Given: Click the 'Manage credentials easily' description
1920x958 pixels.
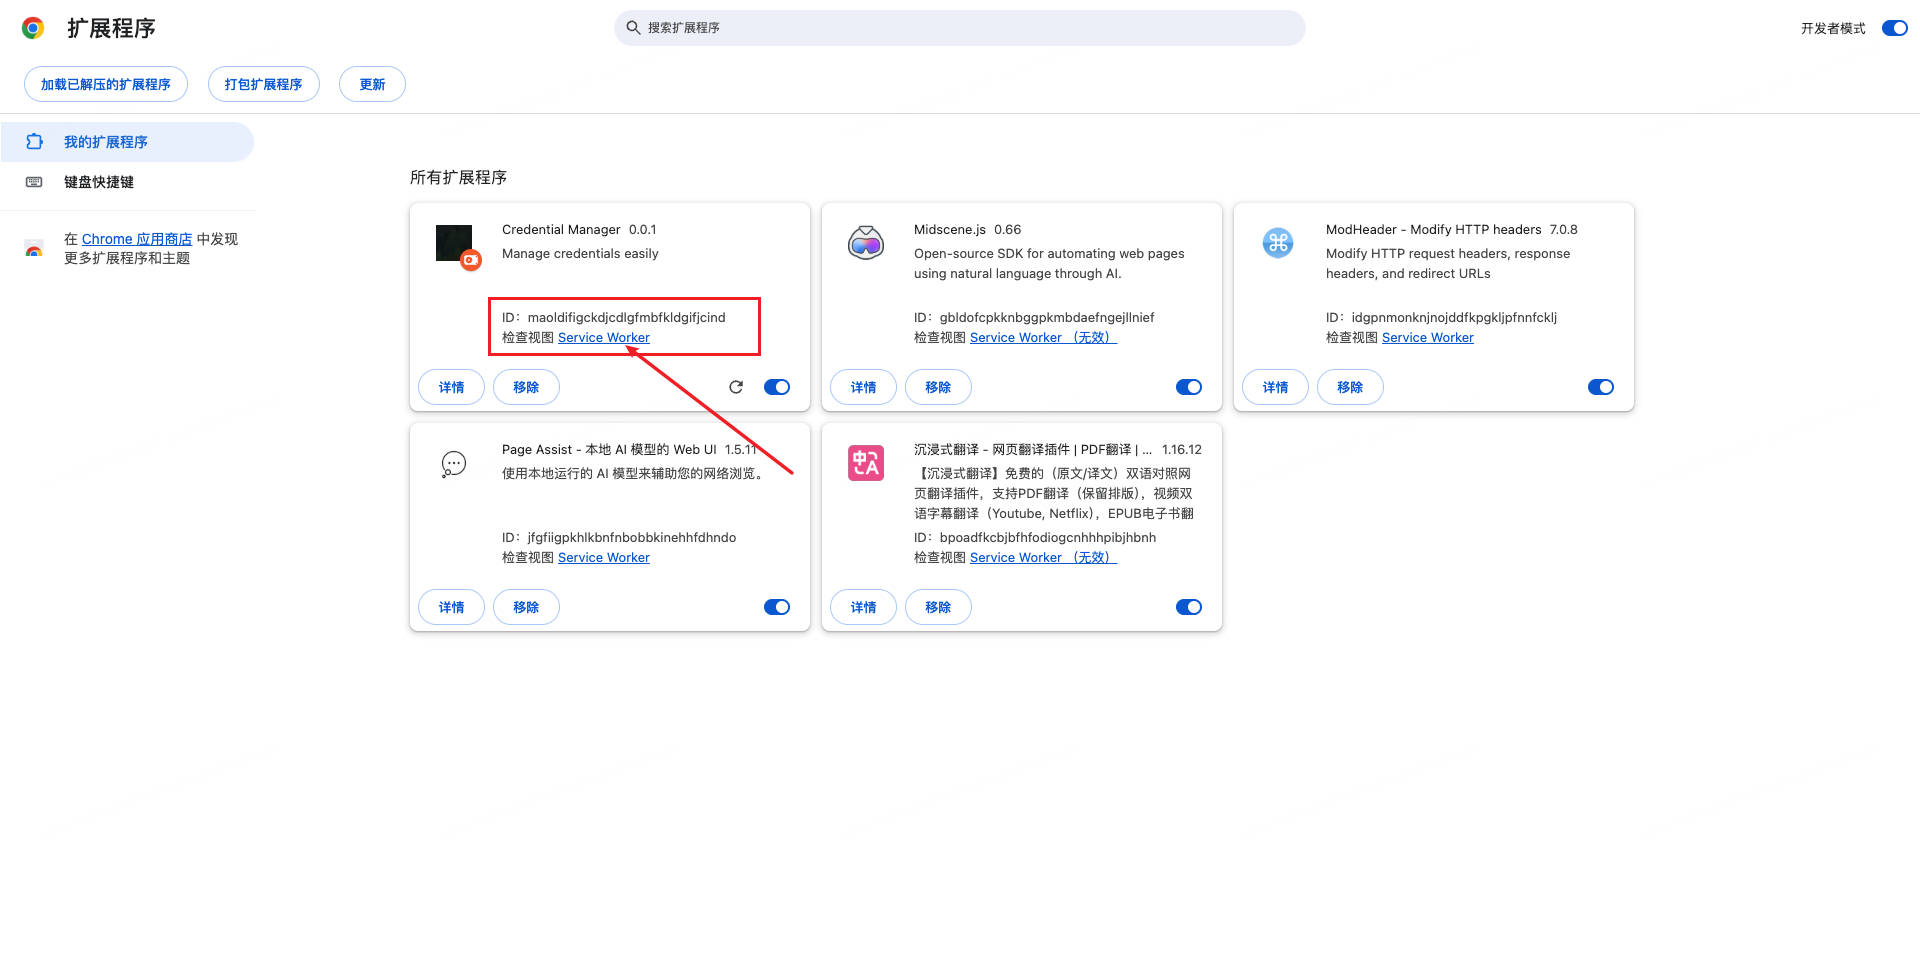Looking at the screenshot, I should [580, 254].
